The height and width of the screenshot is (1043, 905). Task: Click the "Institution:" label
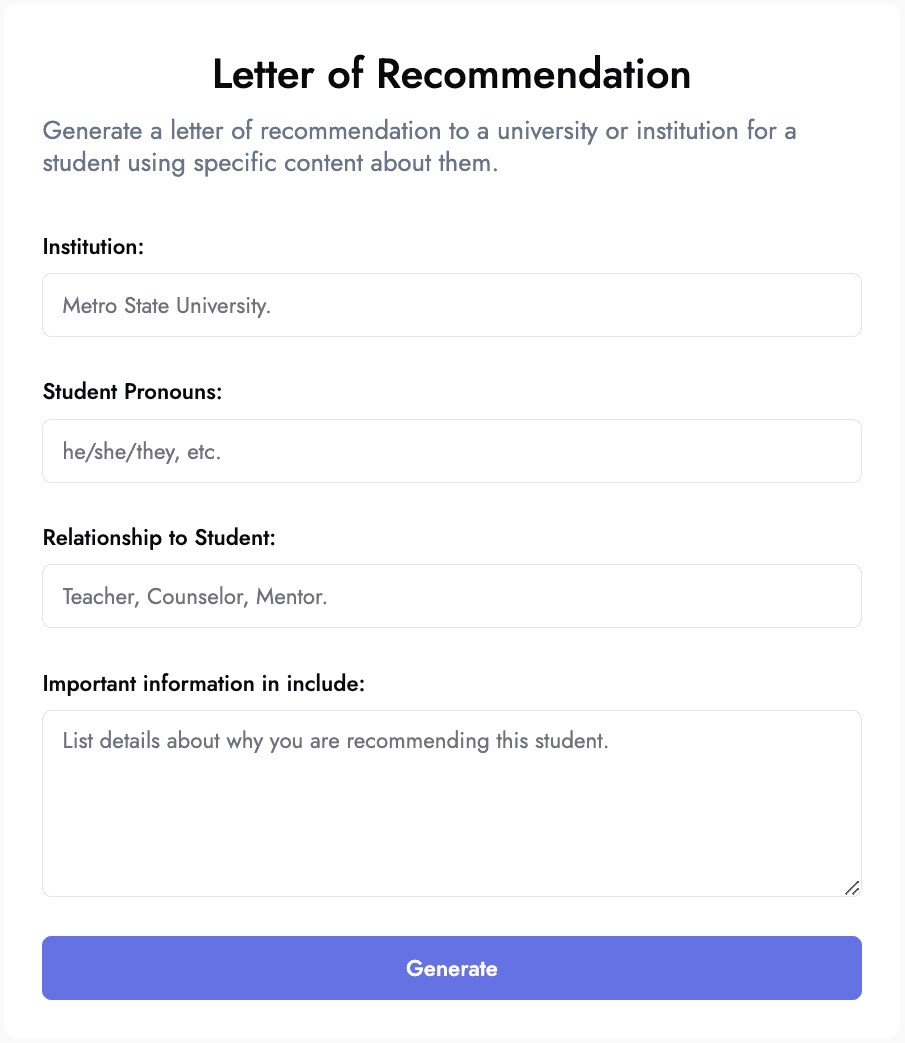pos(93,247)
